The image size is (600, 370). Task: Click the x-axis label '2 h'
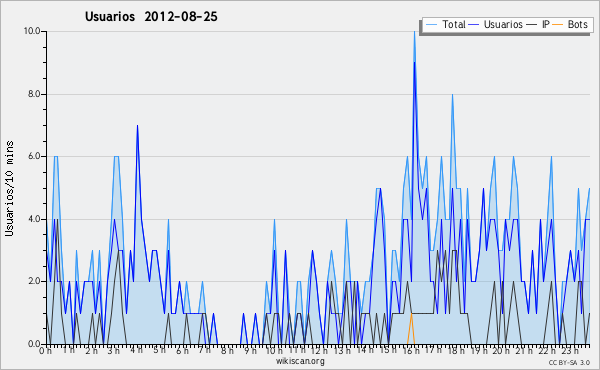point(91,350)
